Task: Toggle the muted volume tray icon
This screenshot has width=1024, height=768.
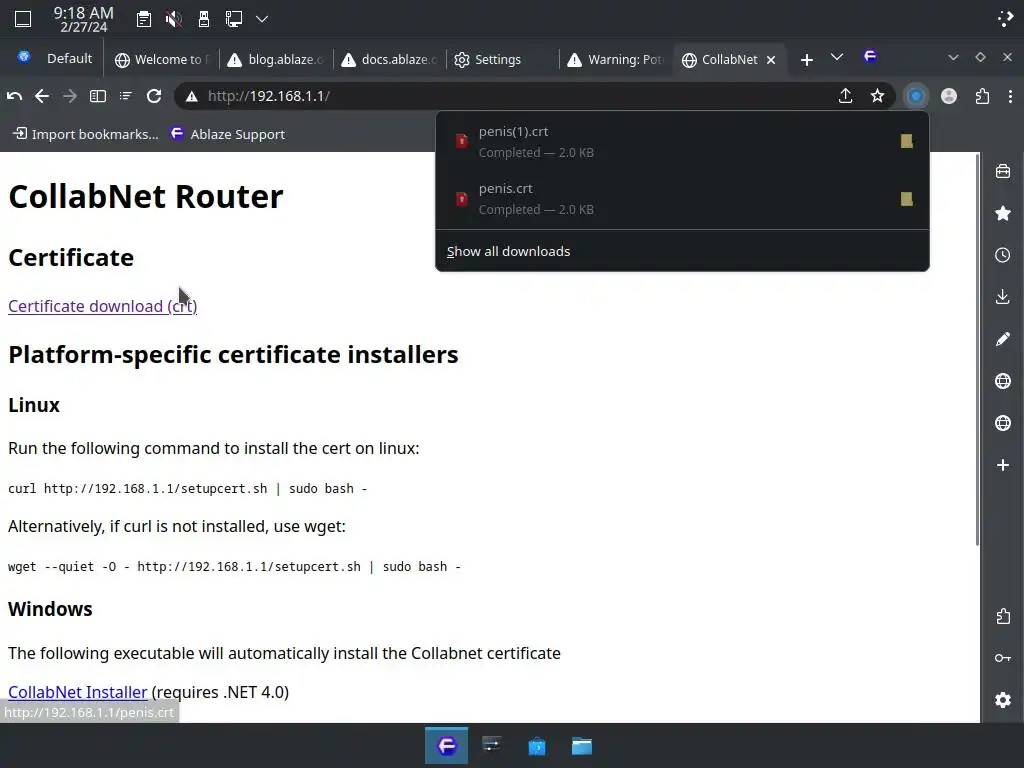Action: 173,19
